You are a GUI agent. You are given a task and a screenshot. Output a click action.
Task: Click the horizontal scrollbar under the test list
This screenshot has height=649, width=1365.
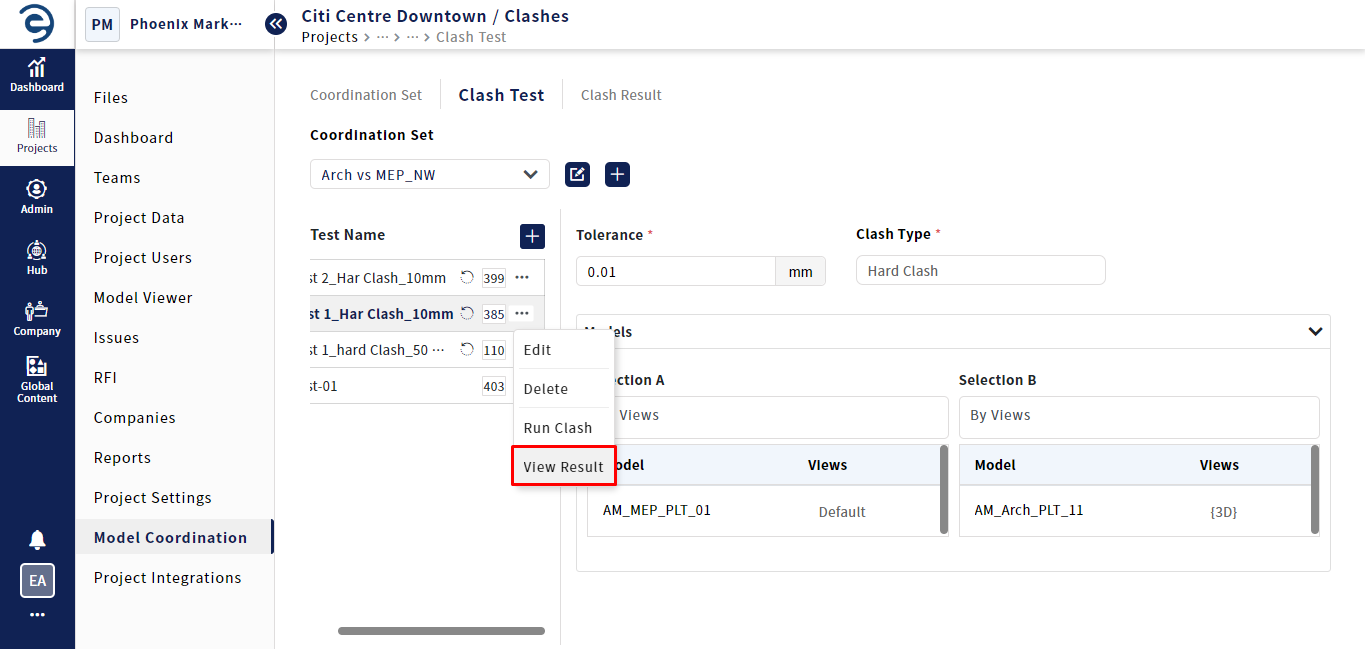[441, 631]
